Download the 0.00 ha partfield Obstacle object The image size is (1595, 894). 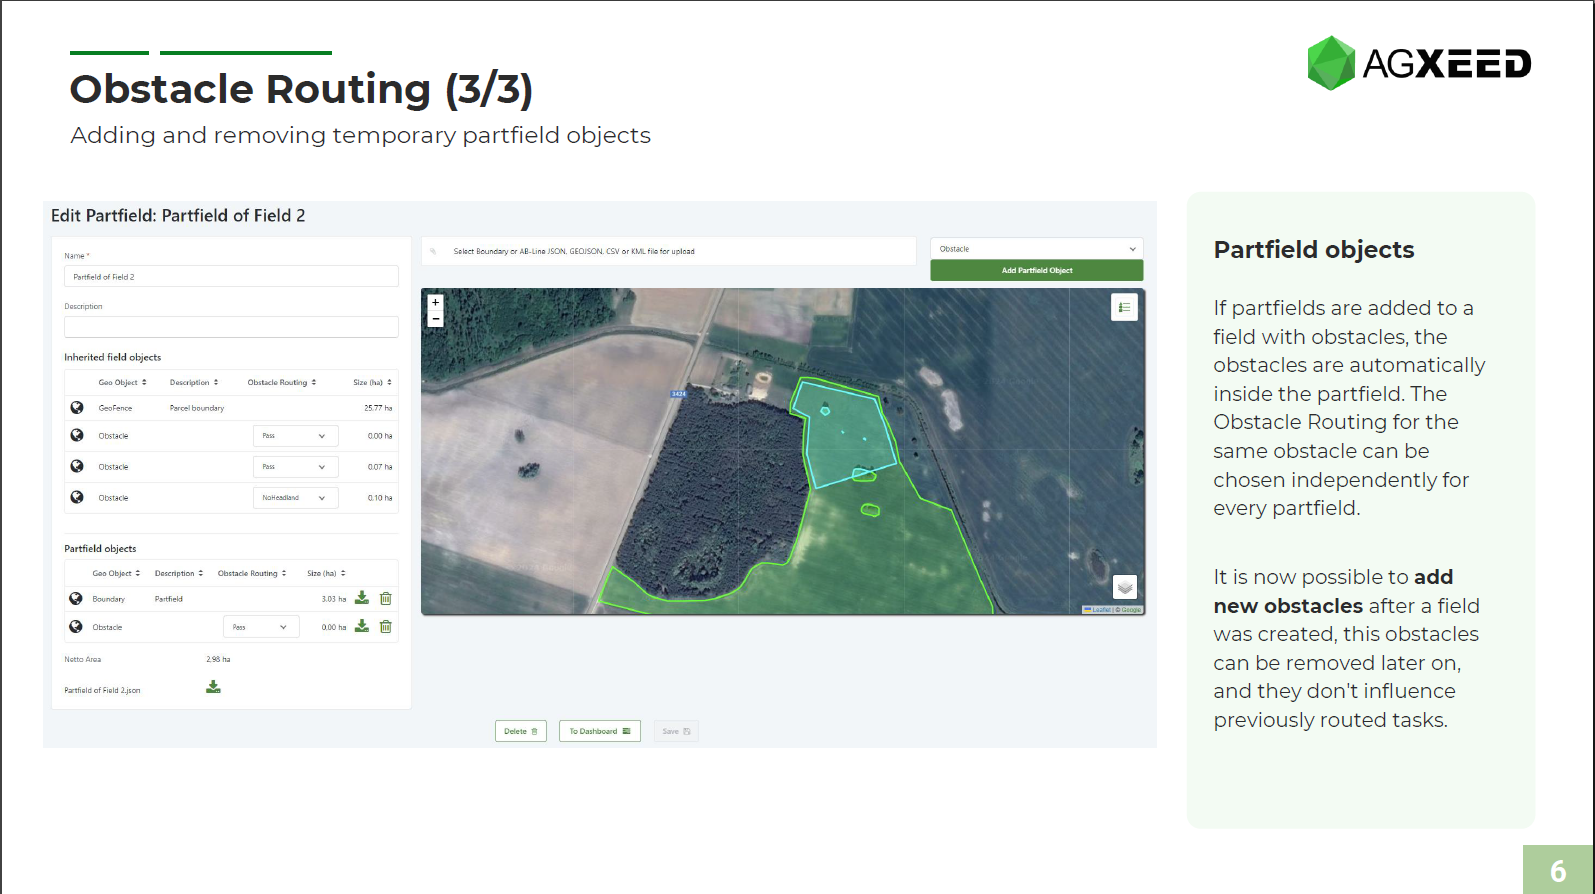pyautogui.click(x=362, y=627)
